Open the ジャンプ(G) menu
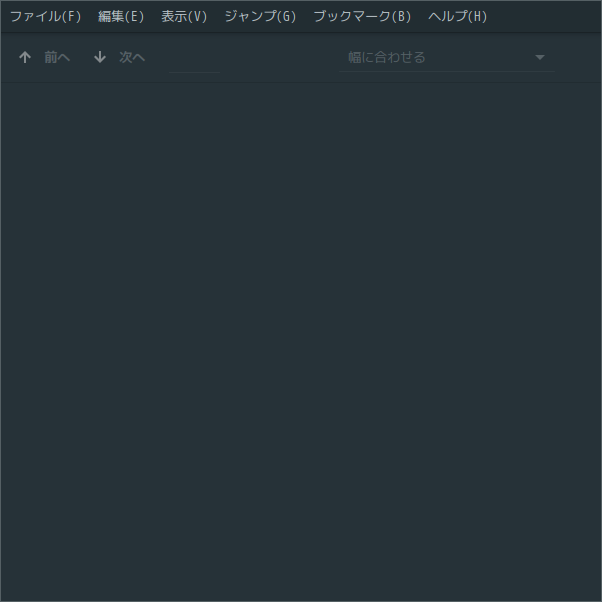 tap(260, 17)
